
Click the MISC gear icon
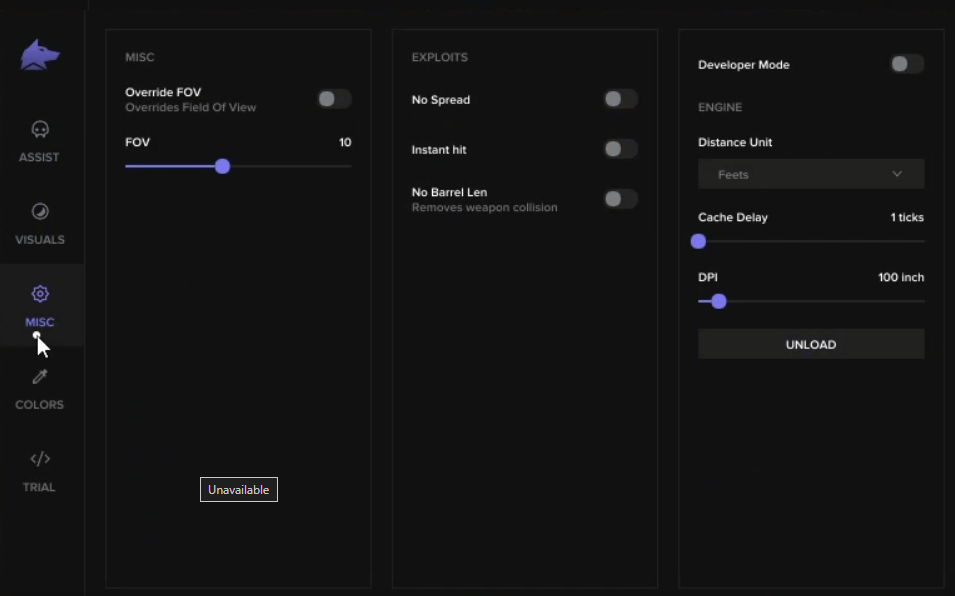click(40, 294)
